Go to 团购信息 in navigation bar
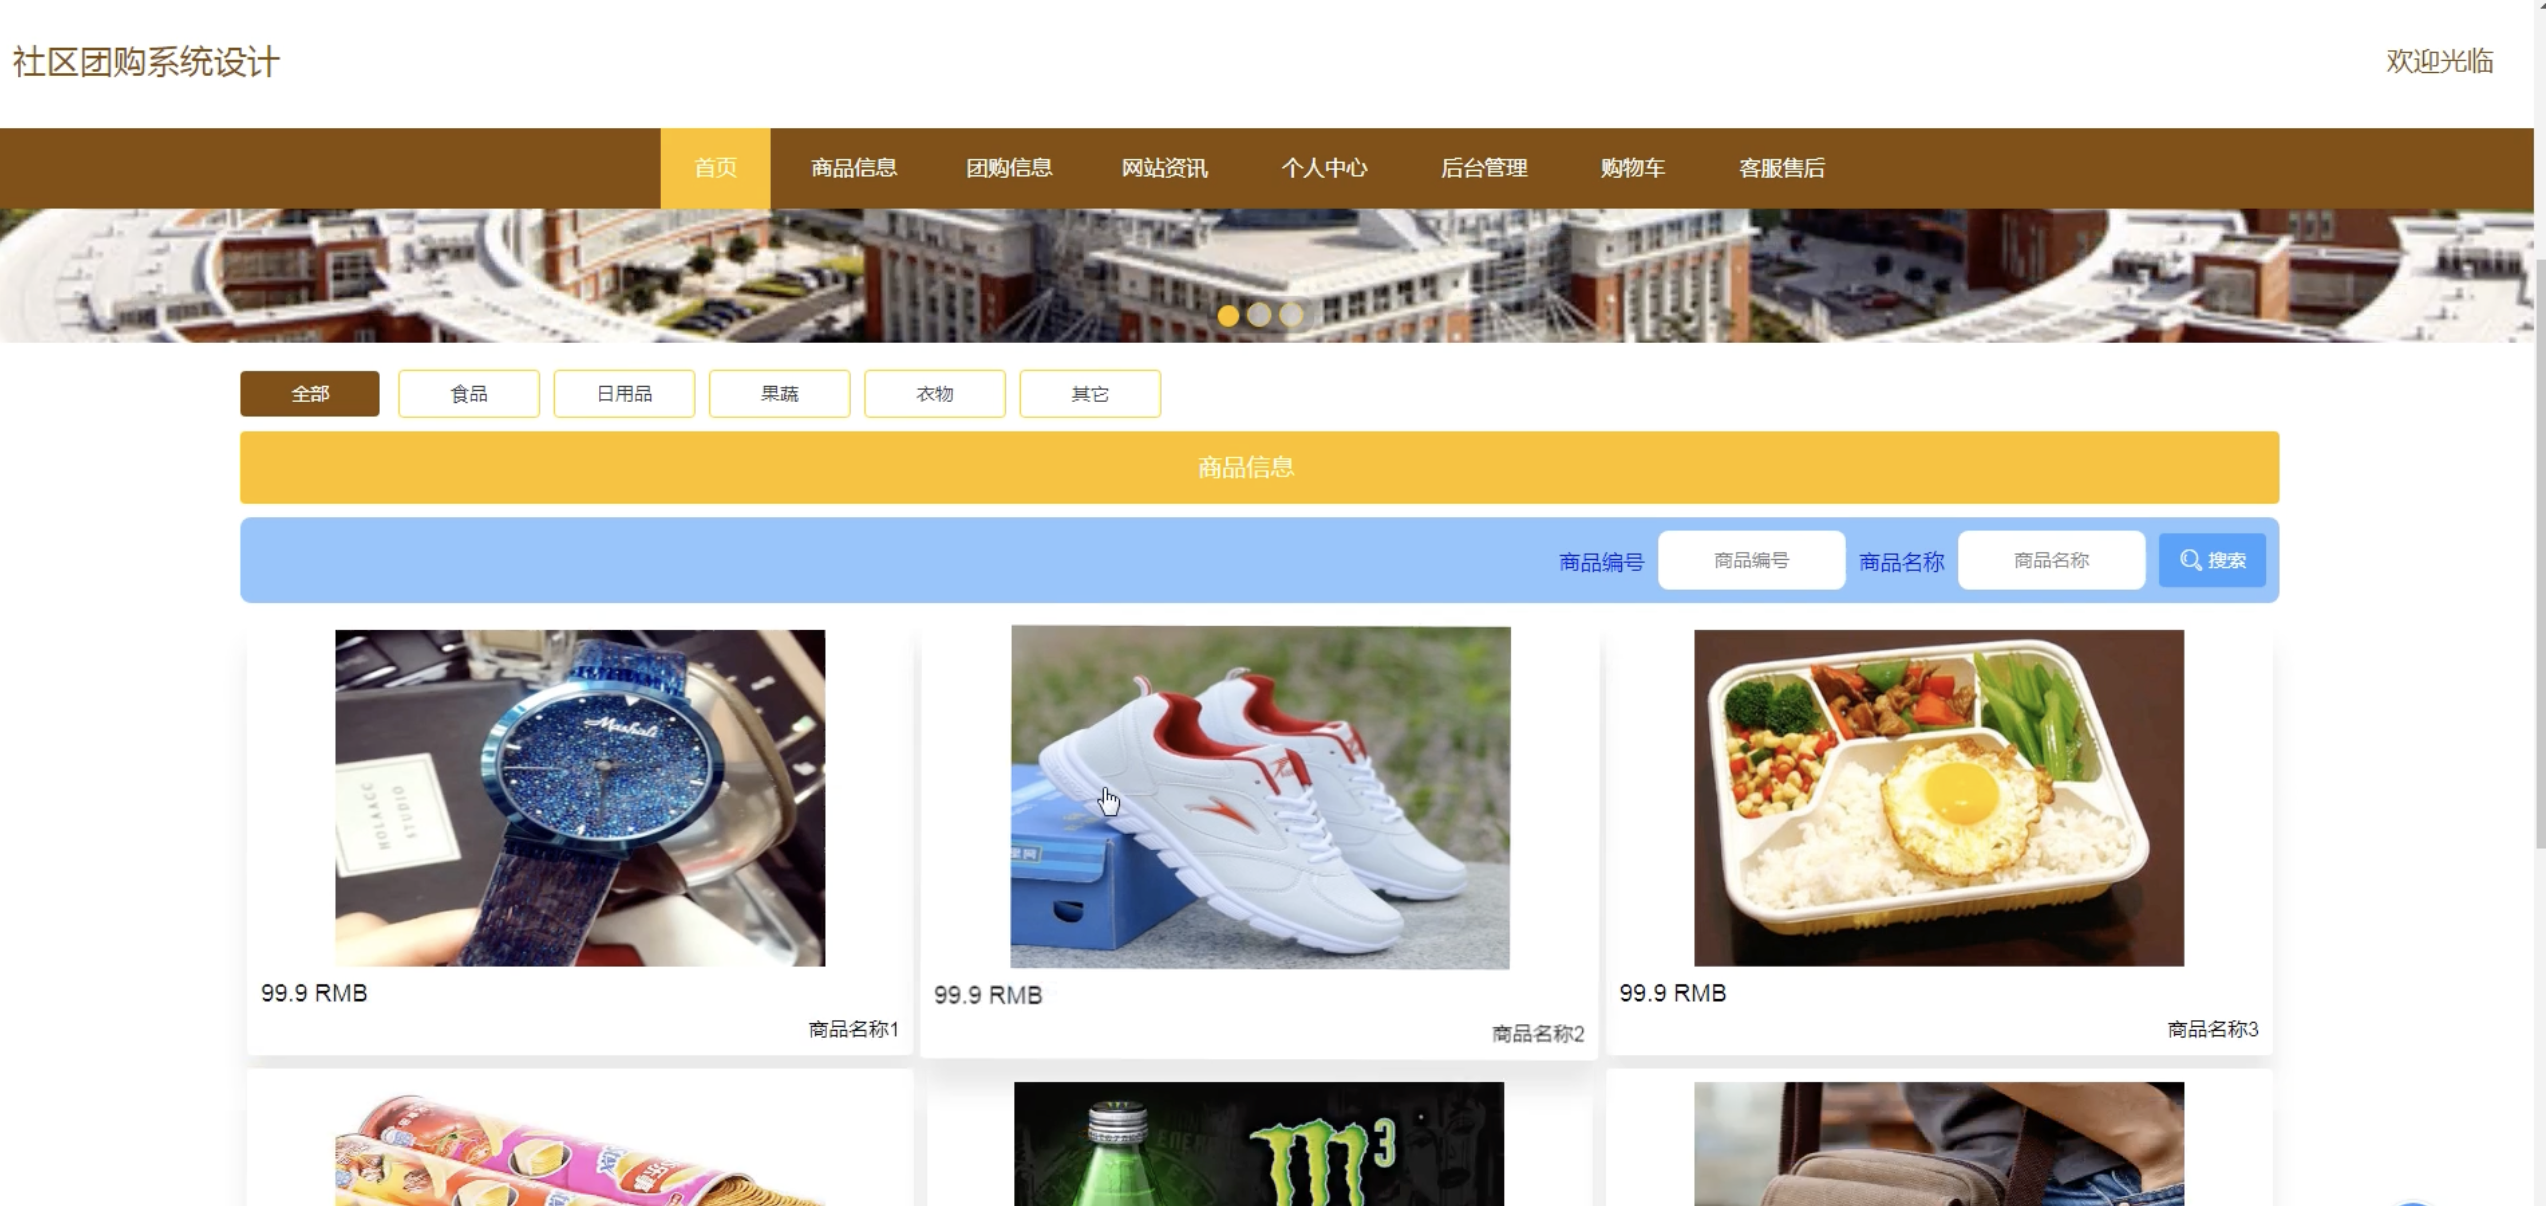The image size is (2546, 1206). (x=1009, y=168)
